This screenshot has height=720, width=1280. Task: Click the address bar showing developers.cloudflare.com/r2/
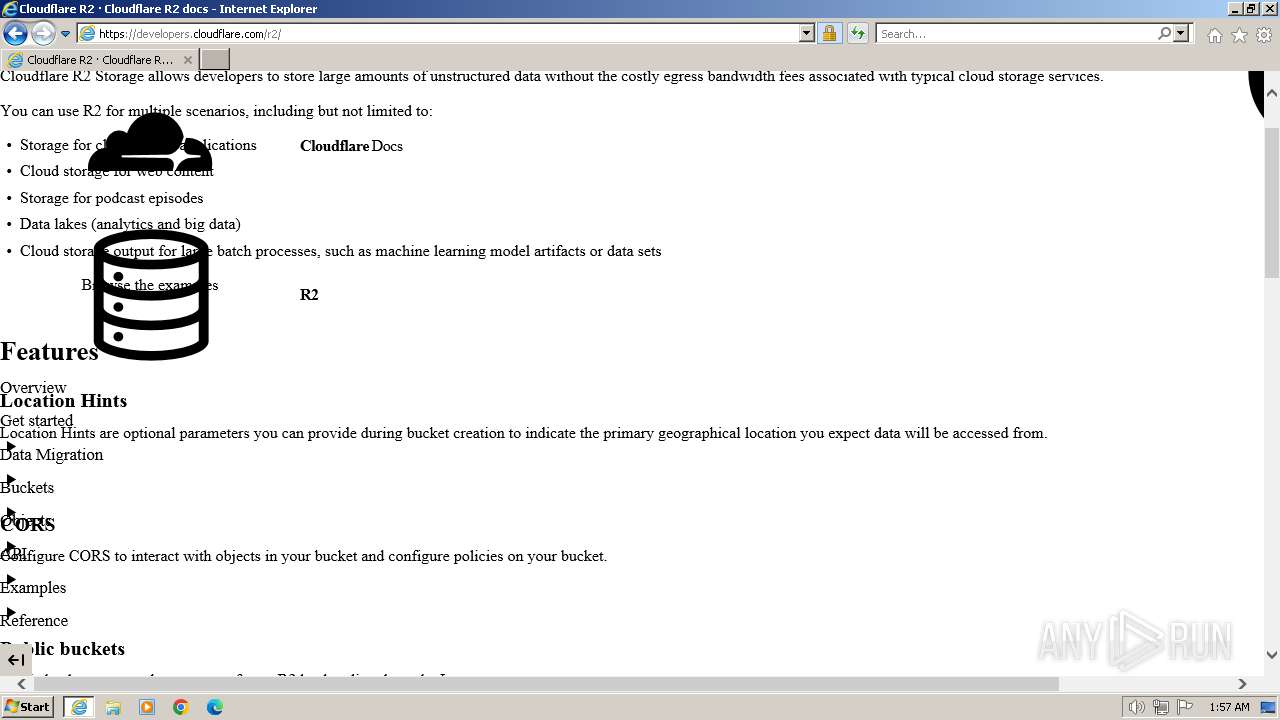click(438, 33)
